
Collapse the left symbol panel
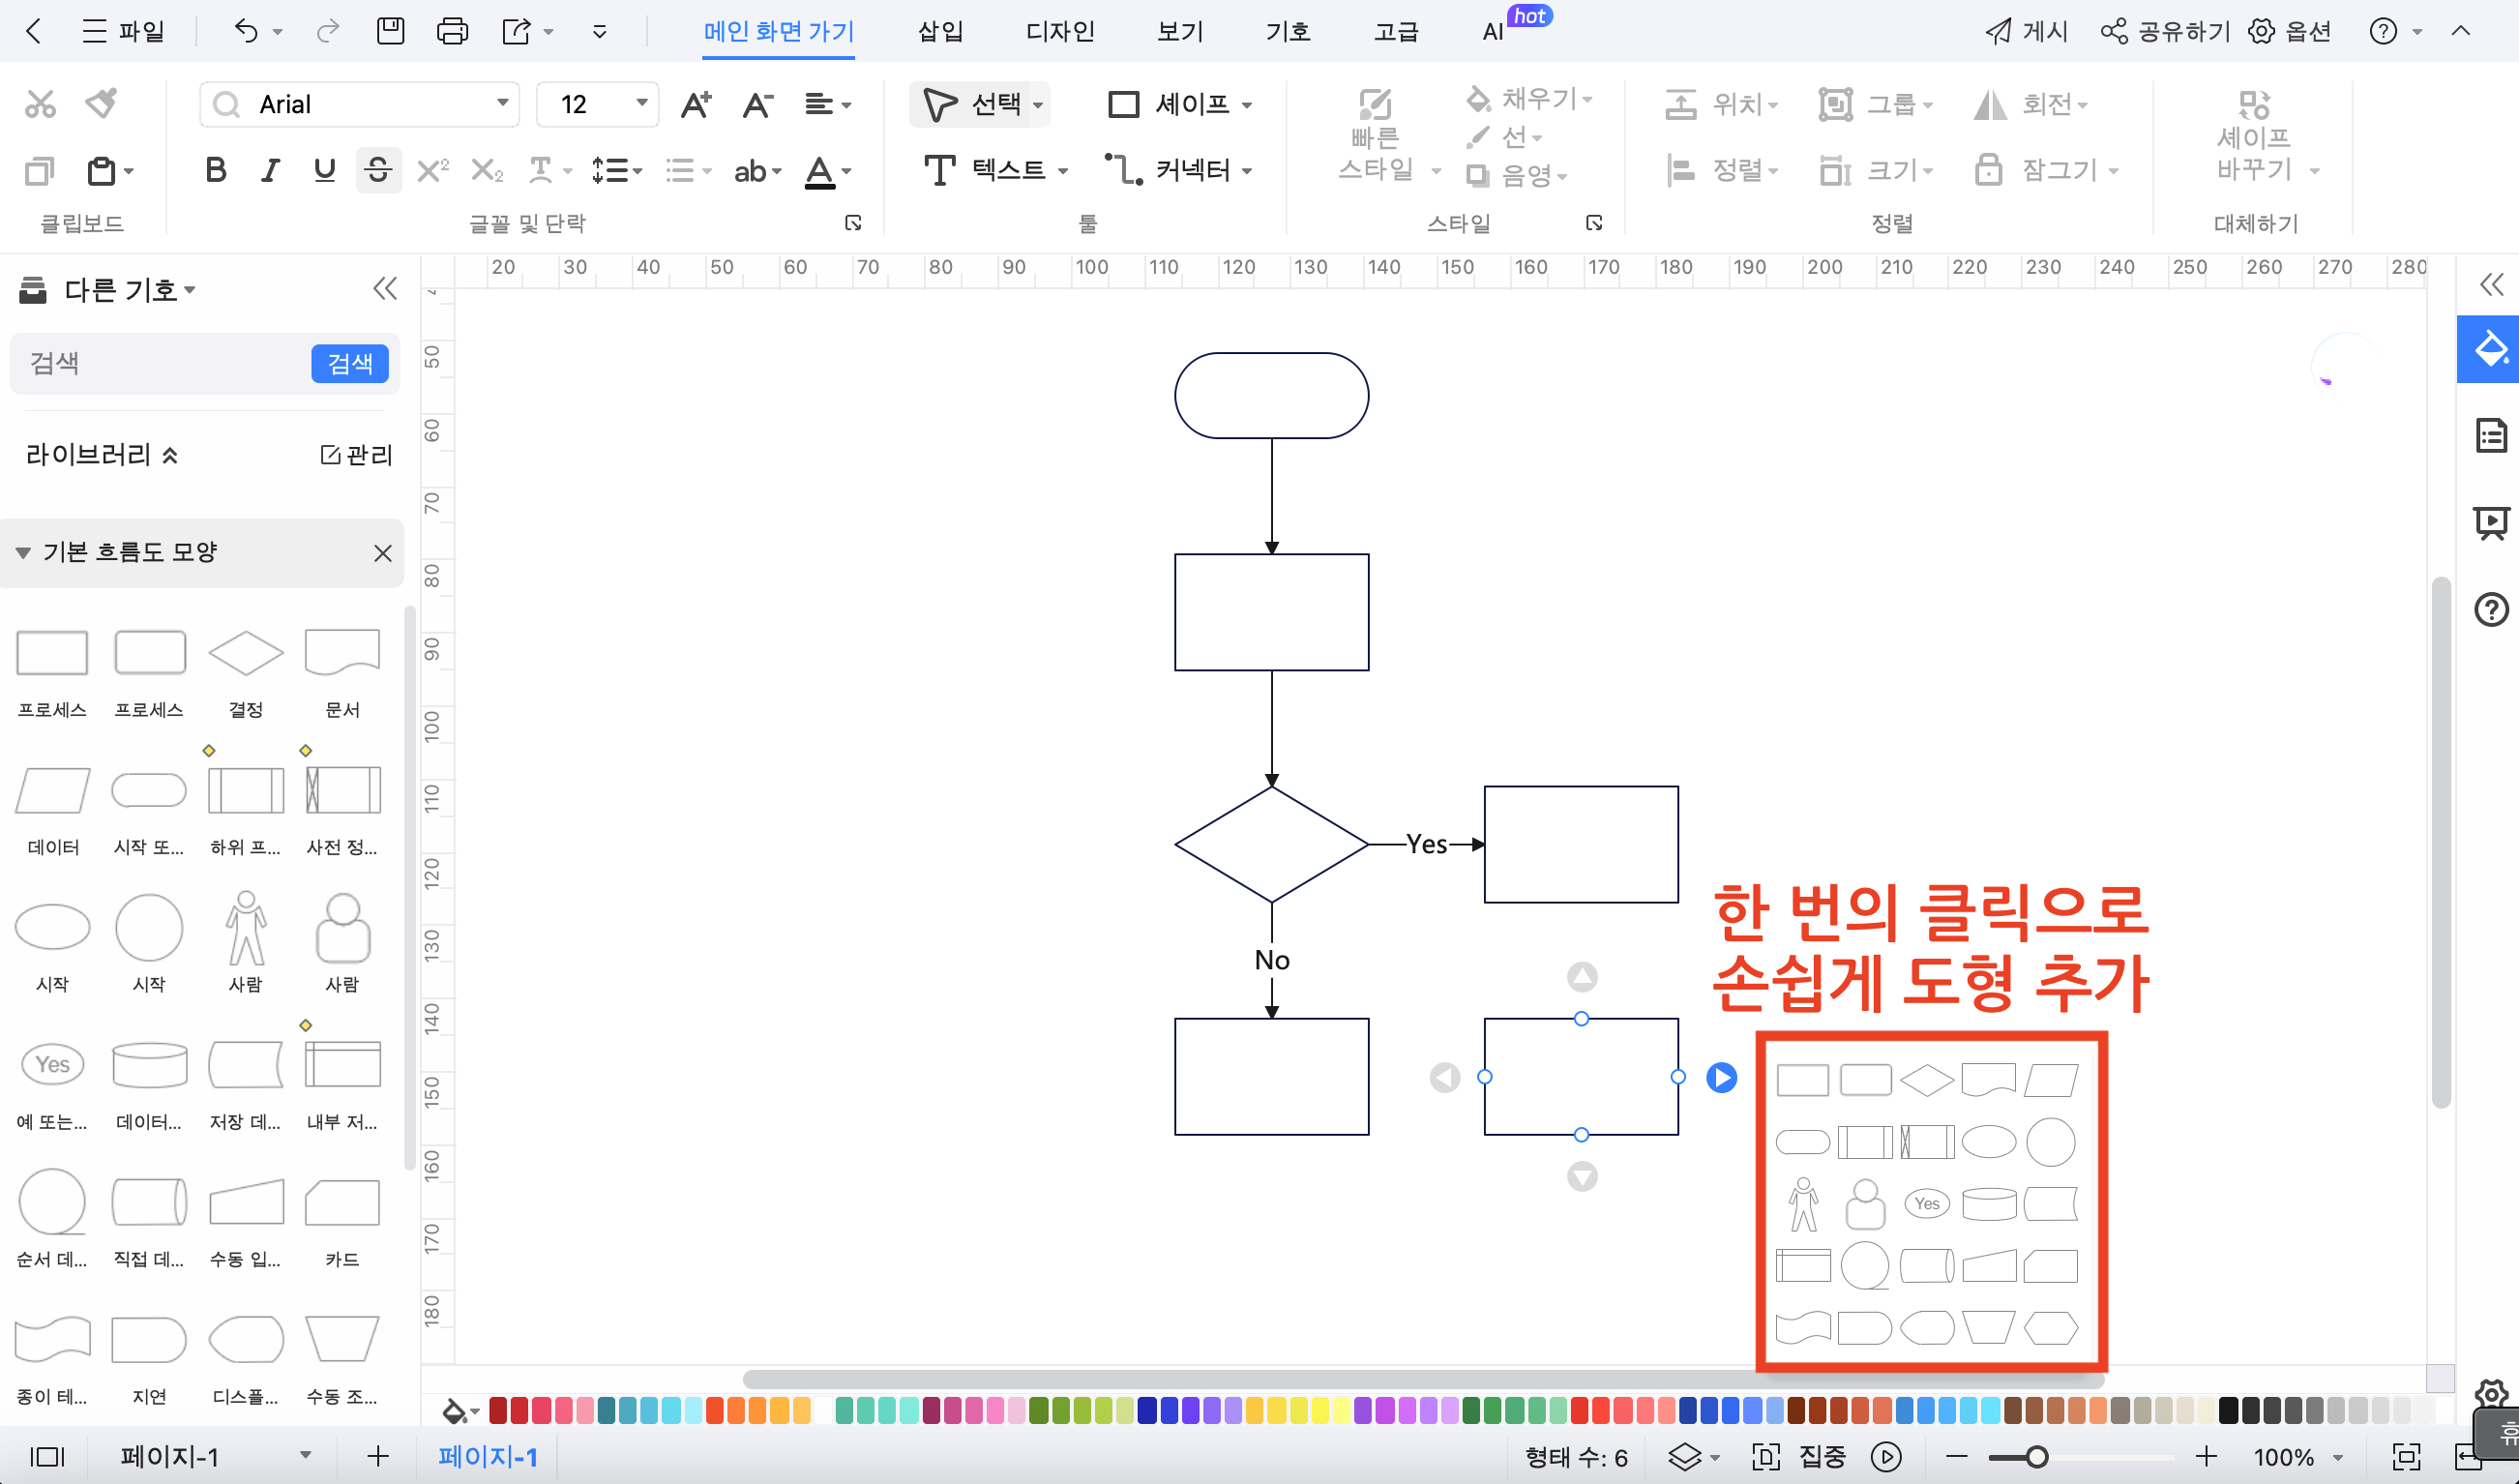[385, 289]
